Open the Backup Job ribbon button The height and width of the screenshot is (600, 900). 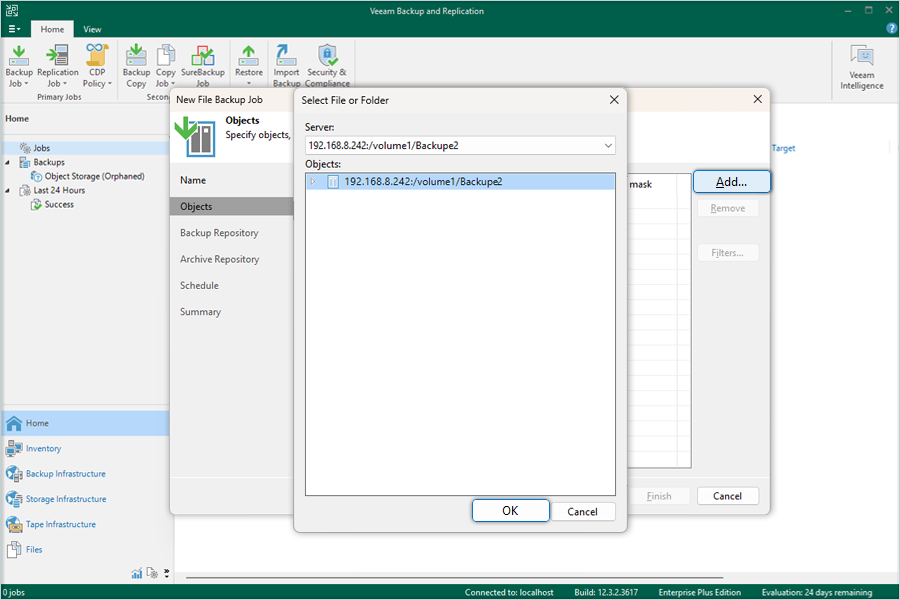pyautogui.click(x=19, y=66)
